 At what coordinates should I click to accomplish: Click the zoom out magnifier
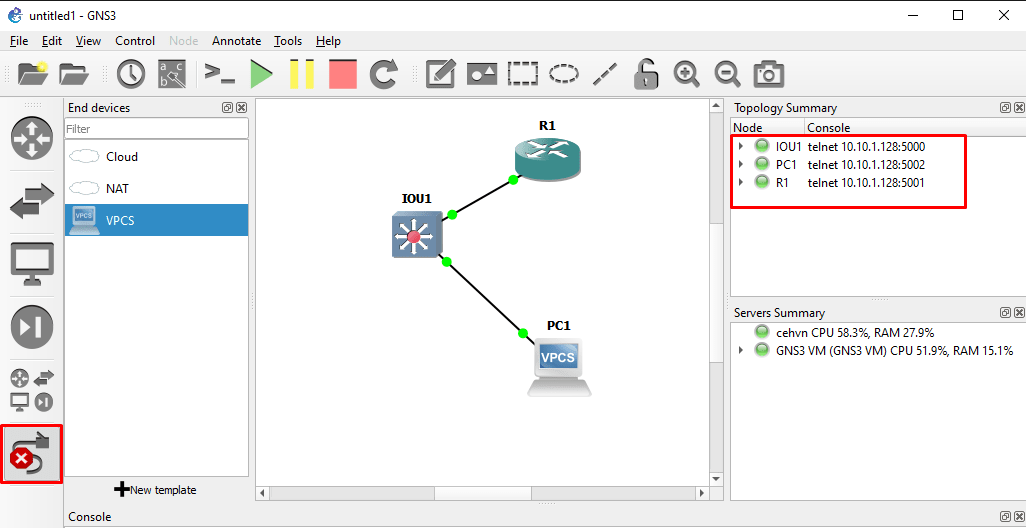tap(727, 74)
